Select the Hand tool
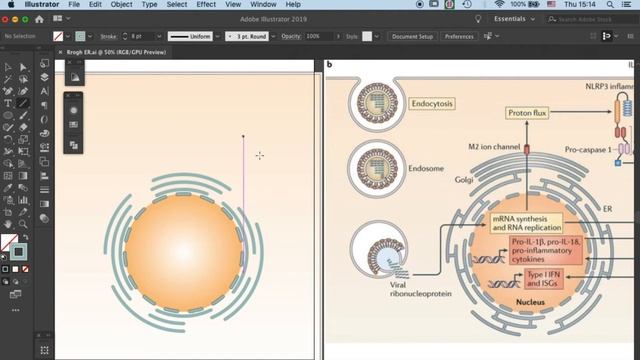 point(8,224)
